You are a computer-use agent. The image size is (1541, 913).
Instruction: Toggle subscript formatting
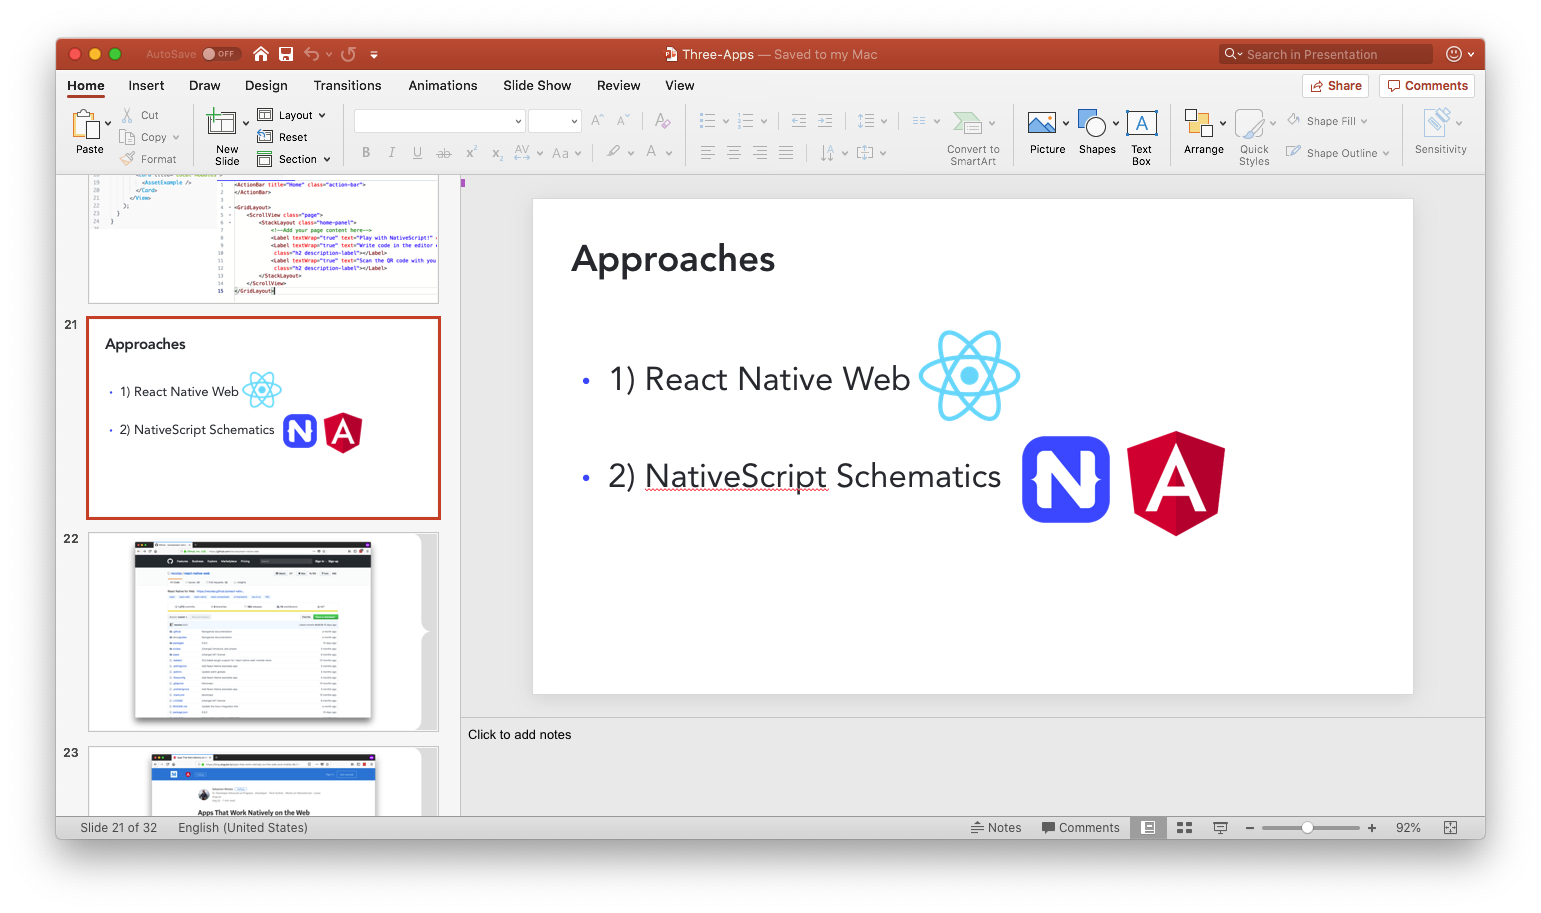[x=497, y=153]
